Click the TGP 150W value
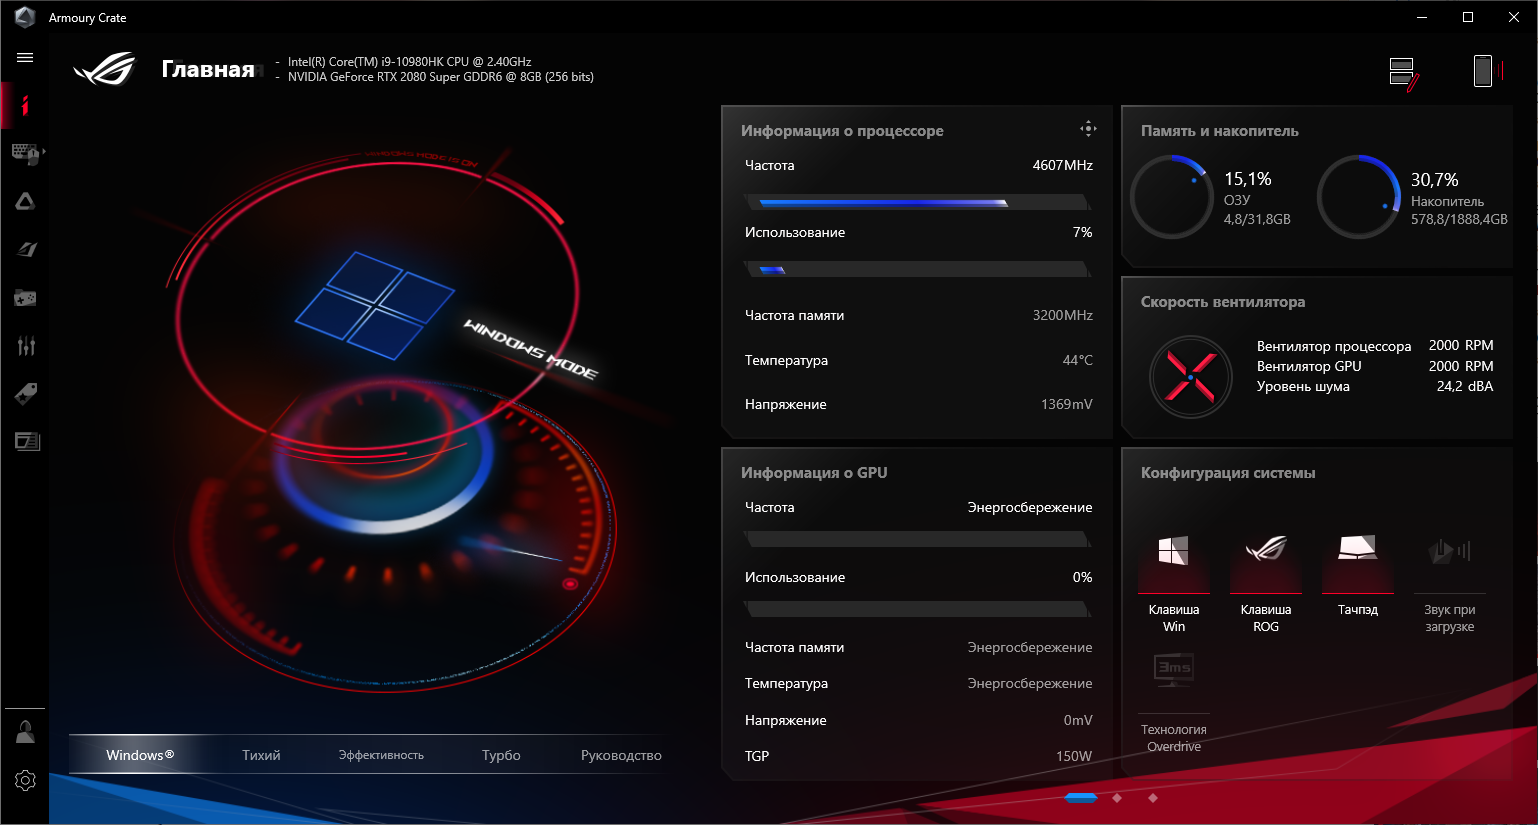1538x825 pixels. 1074,756
